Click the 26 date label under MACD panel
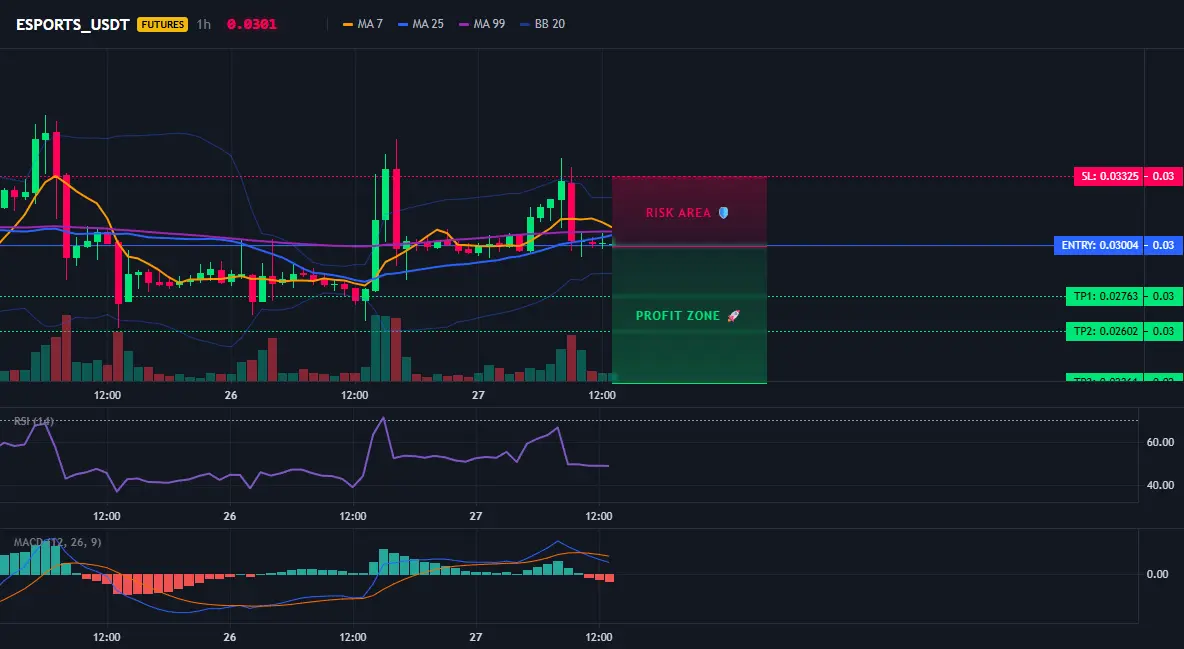 tap(230, 637)
